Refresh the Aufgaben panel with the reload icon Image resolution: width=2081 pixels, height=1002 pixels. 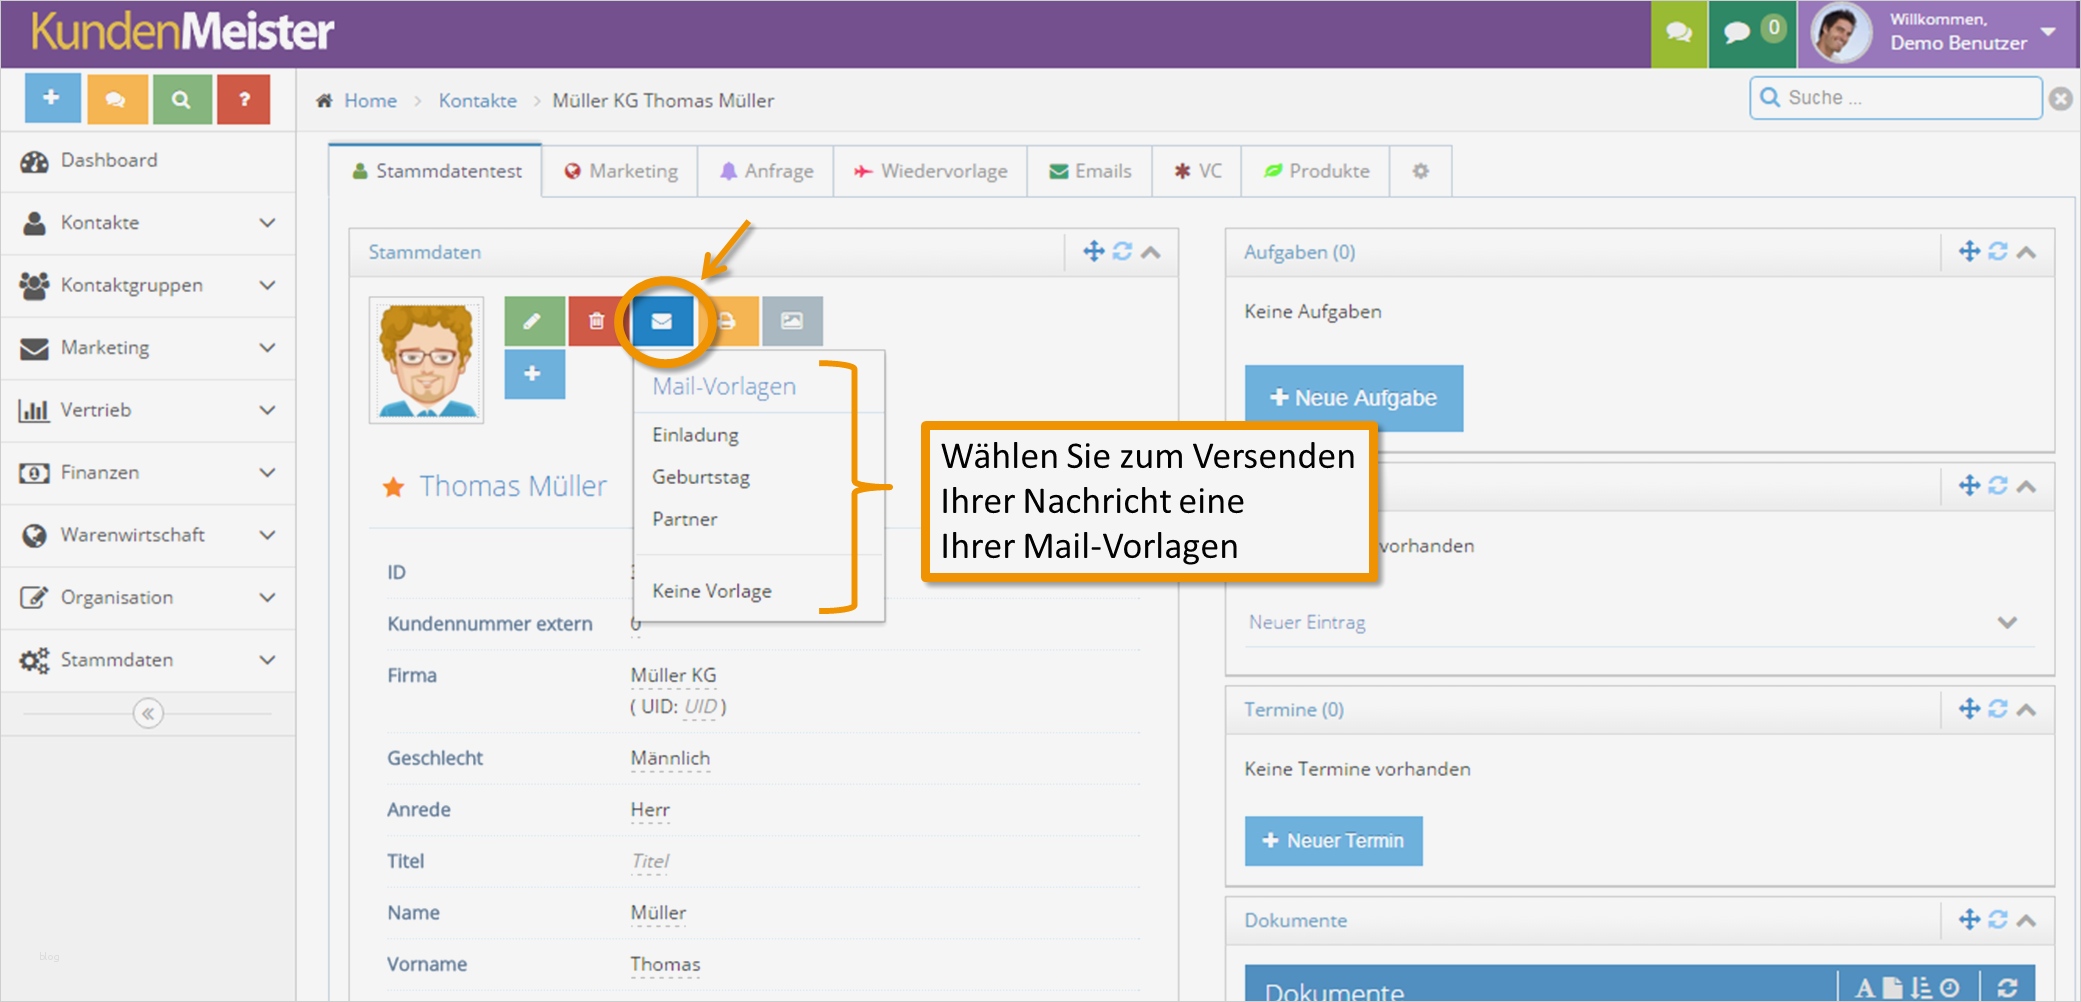click(x=1996, y=252)
